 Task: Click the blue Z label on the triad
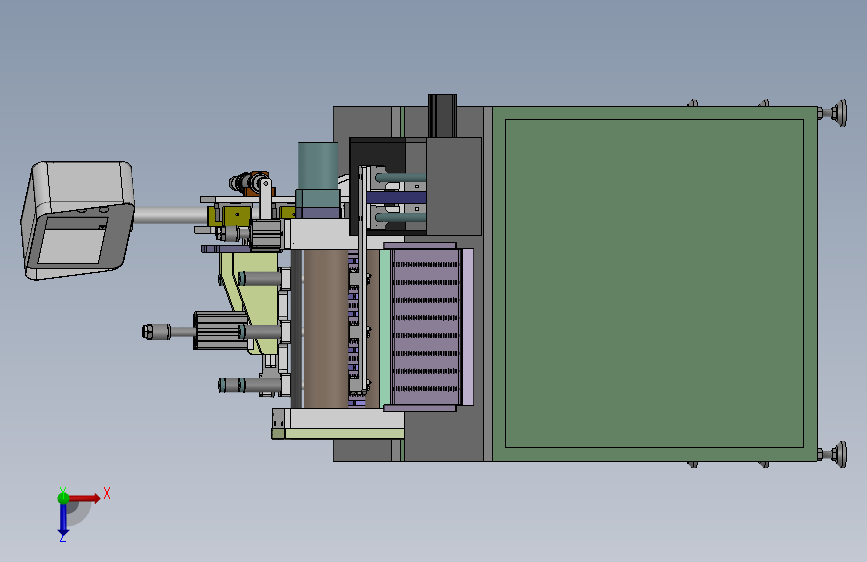[x=62, y=538]
